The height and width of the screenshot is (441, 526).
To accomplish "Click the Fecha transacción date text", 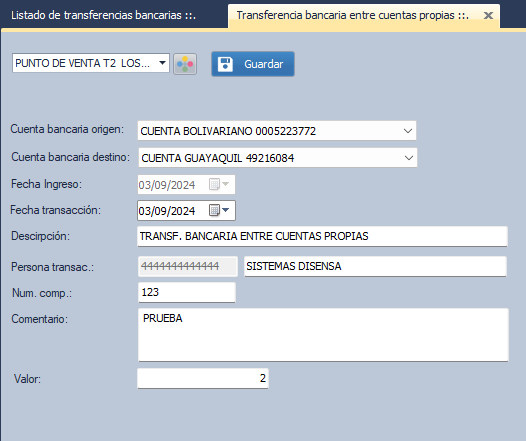I will [x=167, y=211].
